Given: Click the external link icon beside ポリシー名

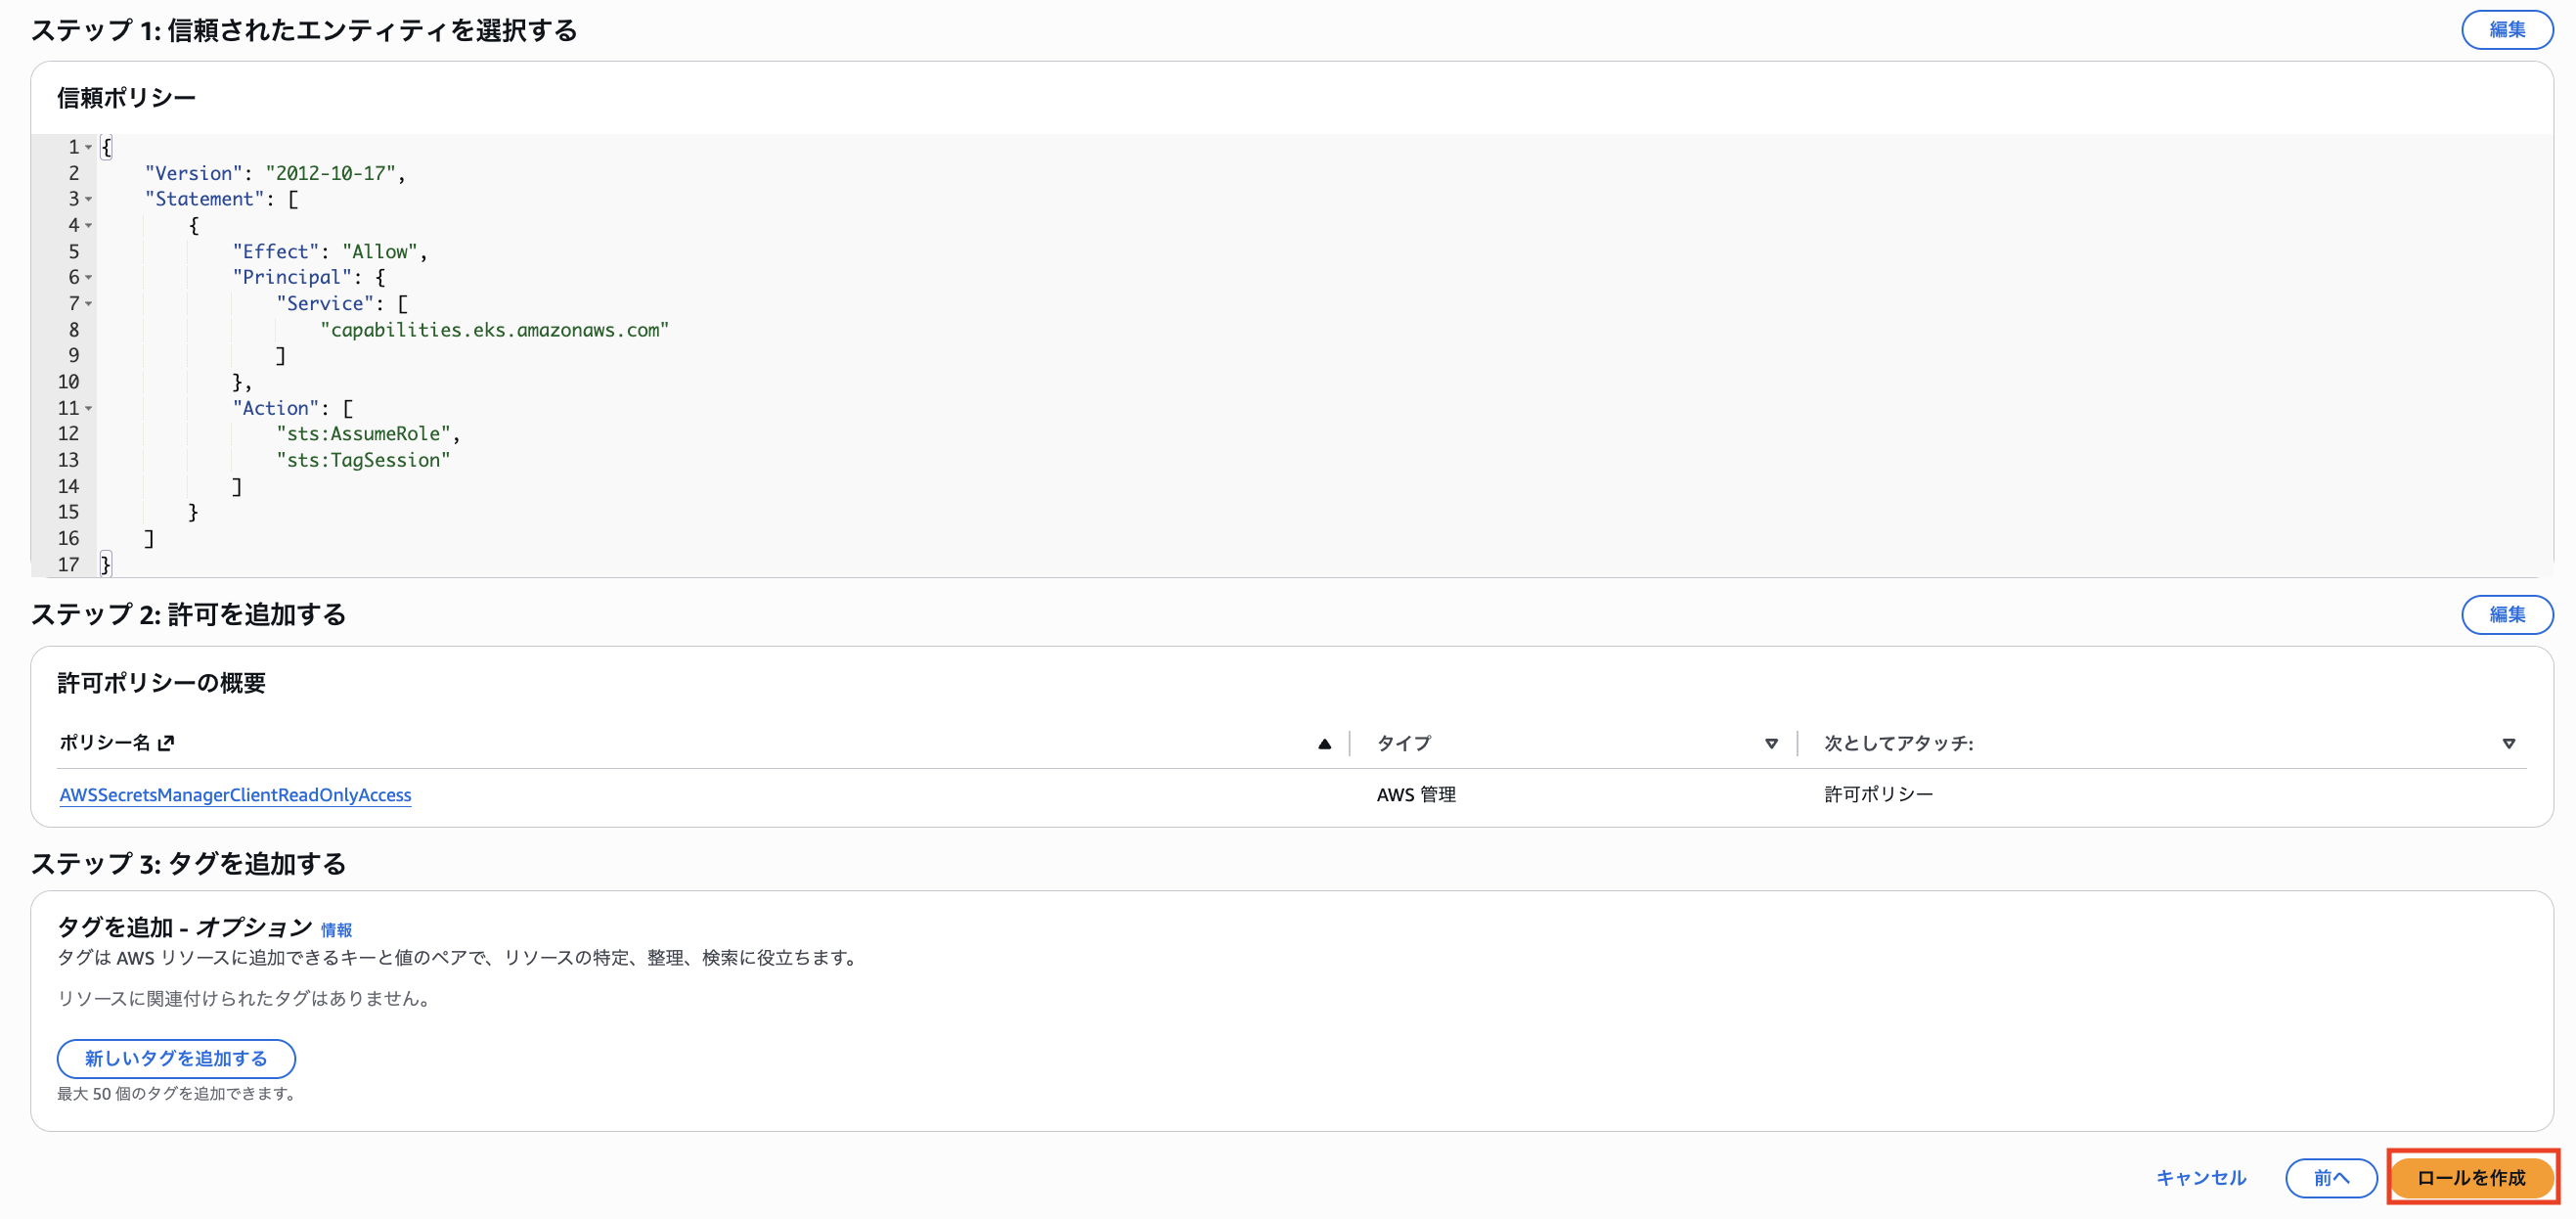Looking at the screenshot, I should [166, 743].
